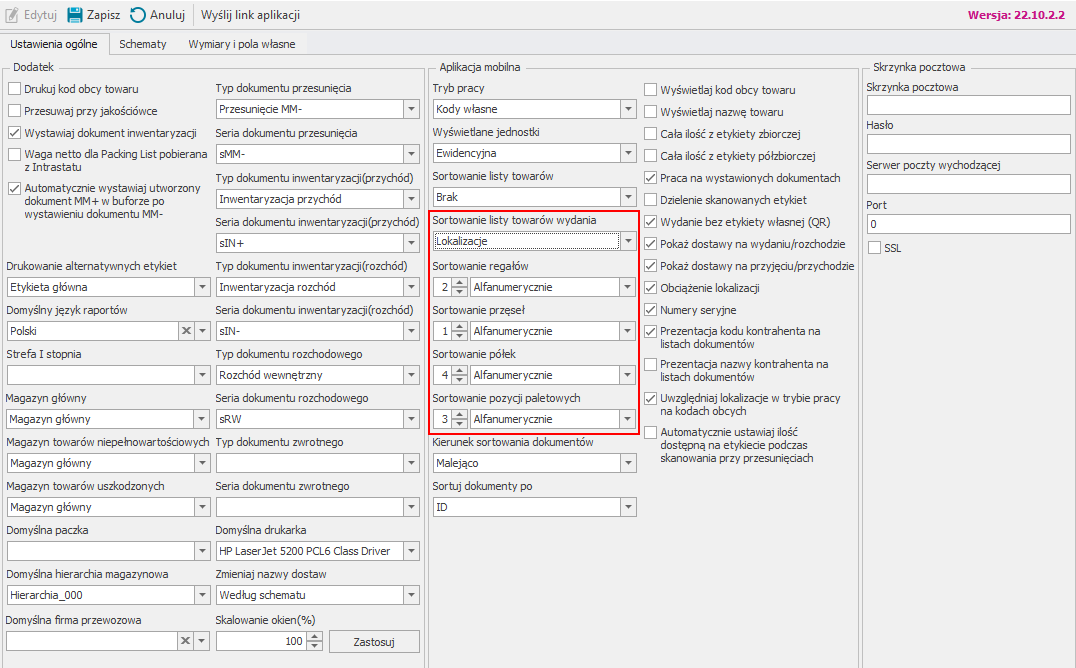Image resolution: width=1076 pixels, height=668 pixels.
Task: Switch to the Schematy tab
Action: [143, 44]
